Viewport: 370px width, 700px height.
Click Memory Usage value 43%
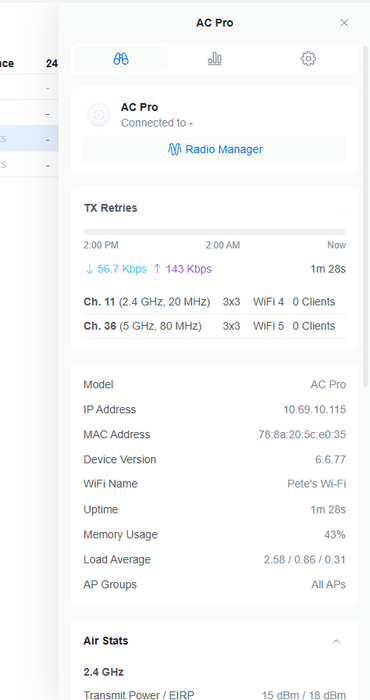[335, 534]
